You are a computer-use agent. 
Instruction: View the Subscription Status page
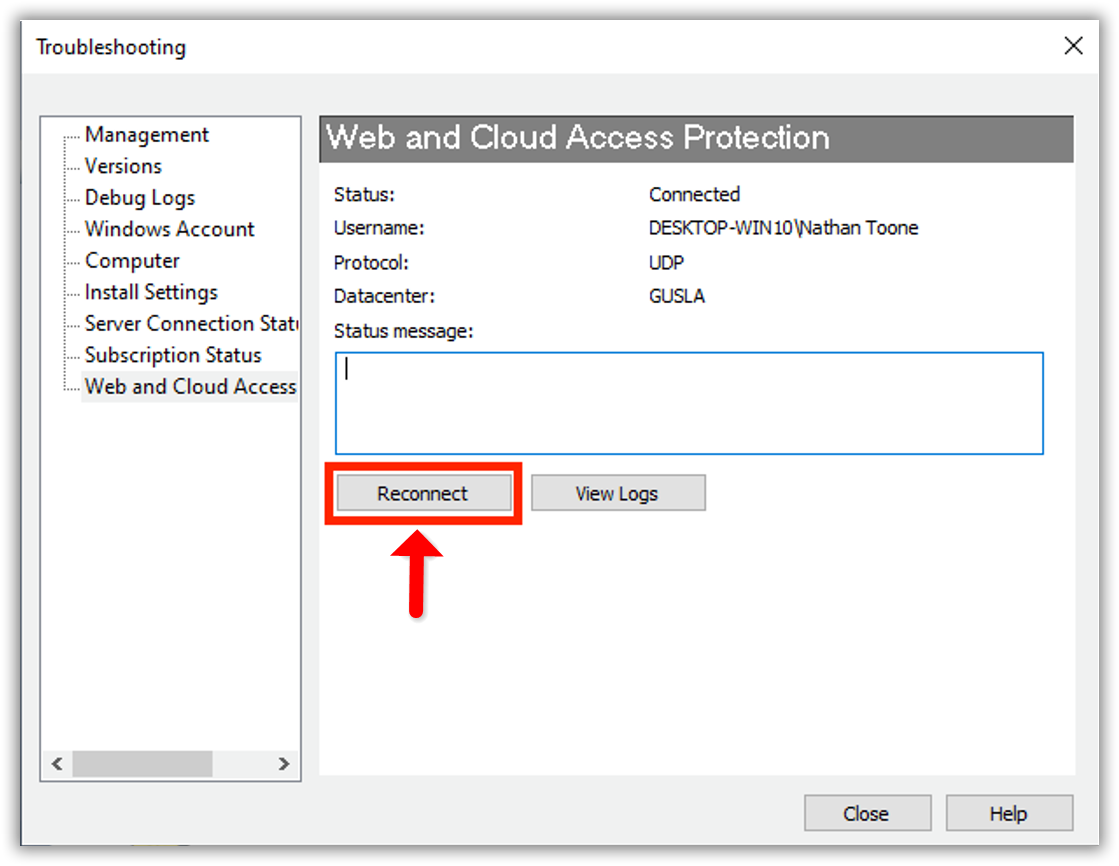(x=173, y=355)
